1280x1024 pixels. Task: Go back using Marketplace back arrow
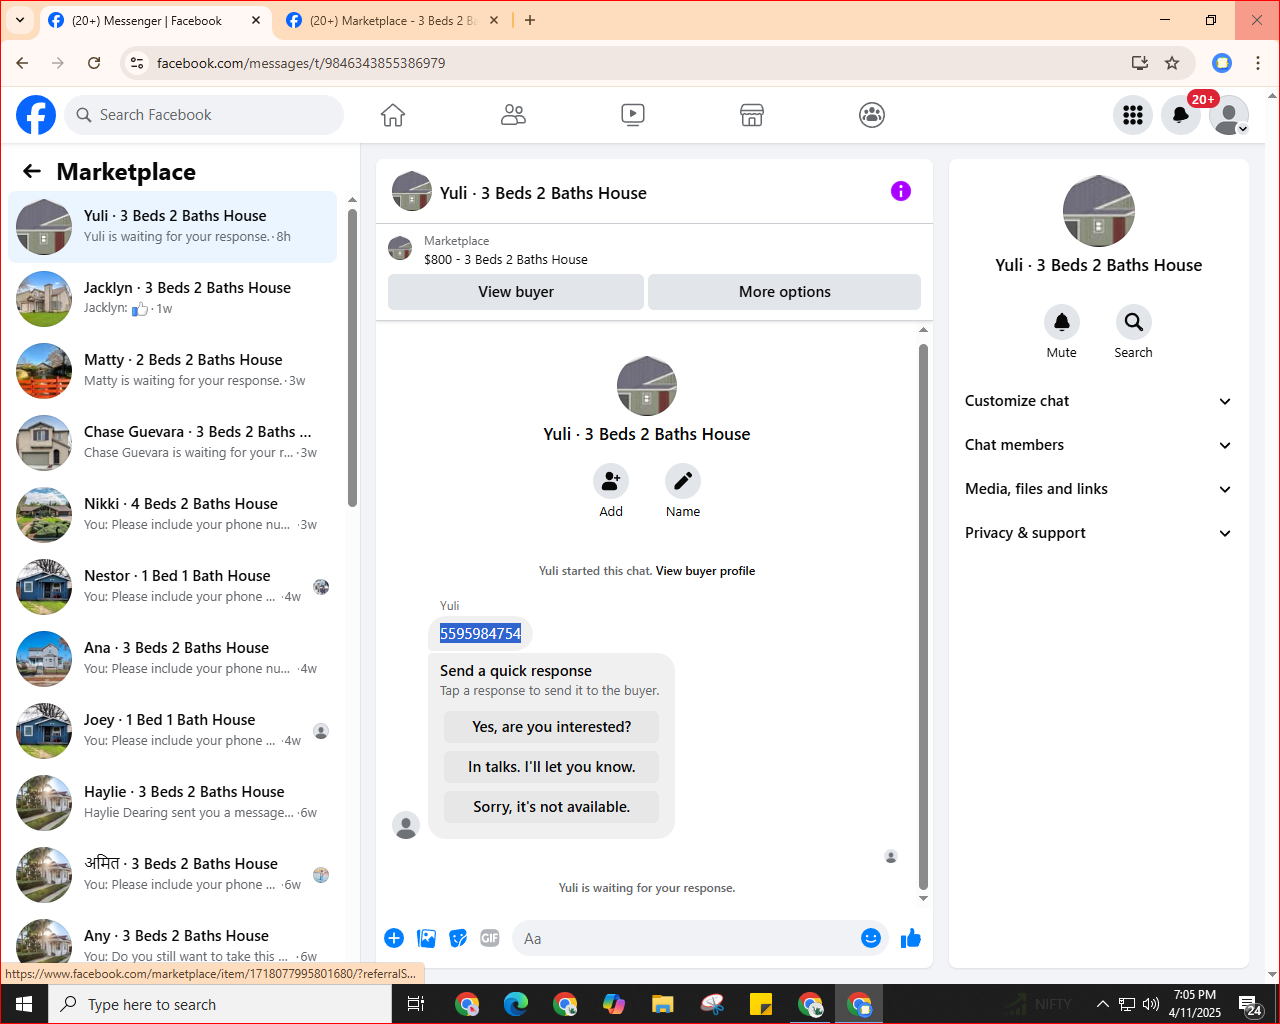pyautogui.click(x=32, y=171)
